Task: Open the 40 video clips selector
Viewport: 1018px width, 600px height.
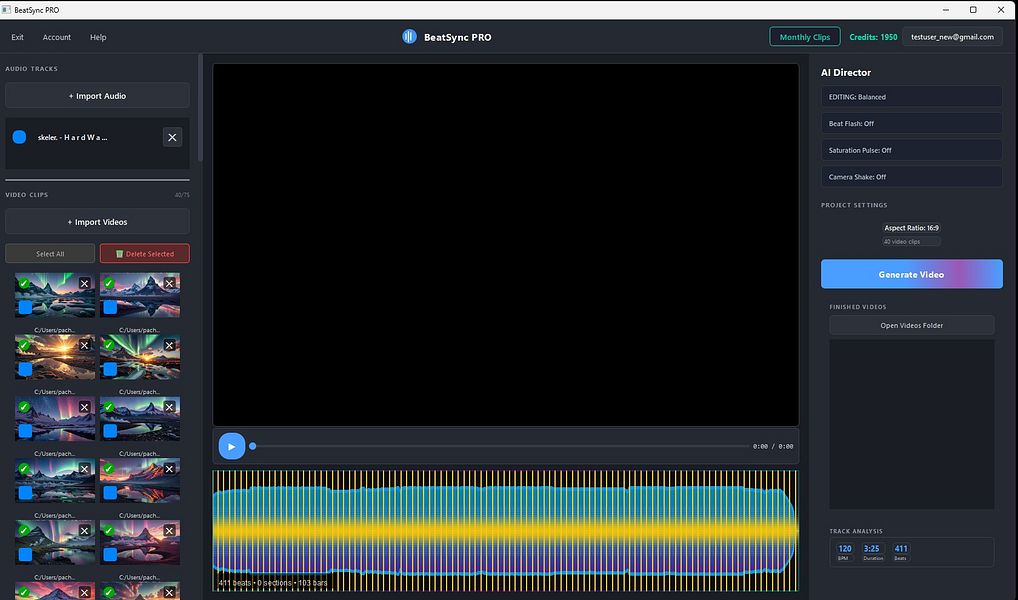Action: (x=910, y=240)
